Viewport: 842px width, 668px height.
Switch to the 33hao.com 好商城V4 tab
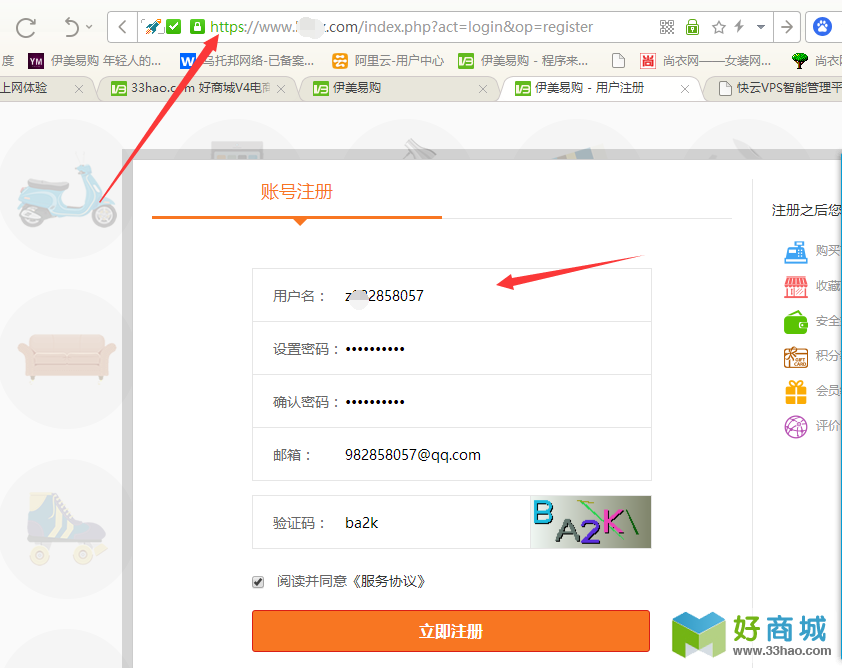[197, 88]
